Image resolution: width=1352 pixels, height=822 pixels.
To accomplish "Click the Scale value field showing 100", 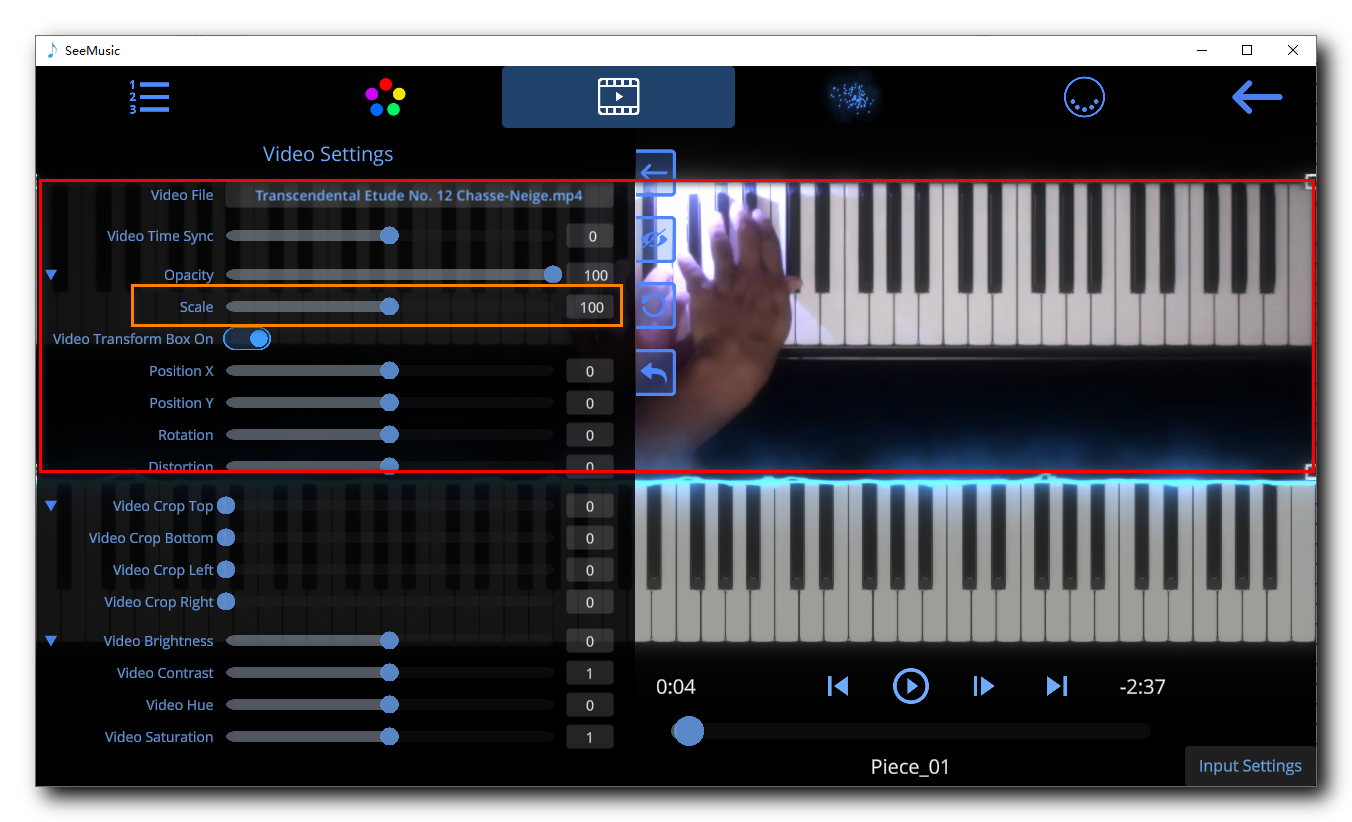I will 590,307.
